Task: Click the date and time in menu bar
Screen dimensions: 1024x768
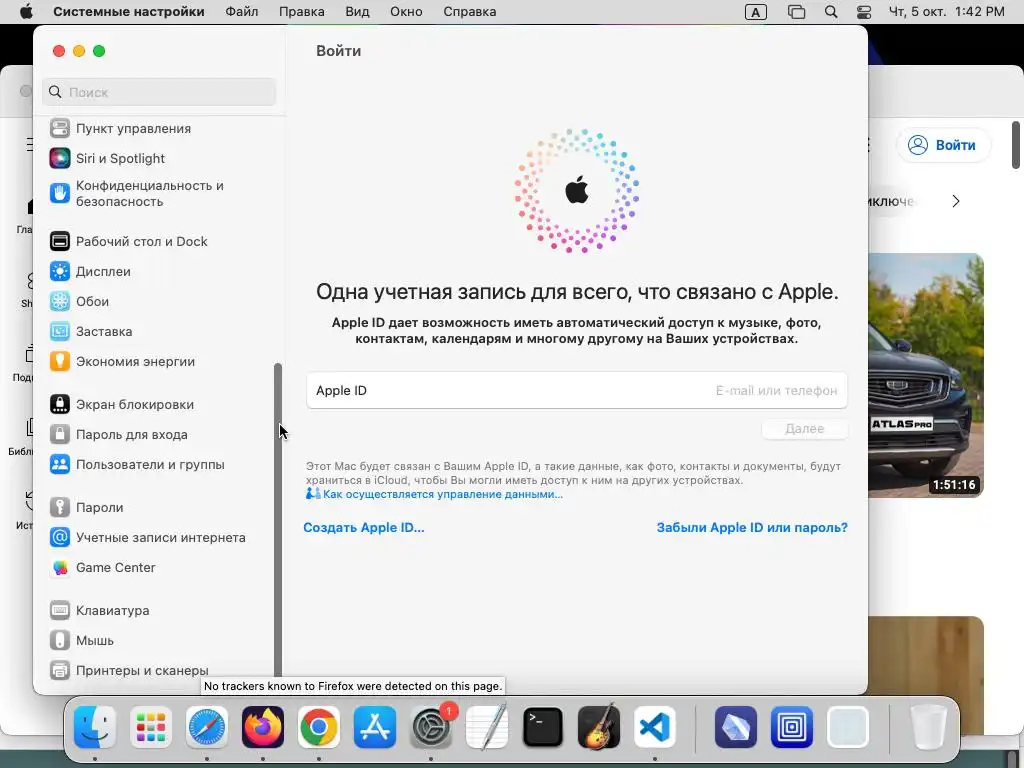Action: tap(946, 12)
